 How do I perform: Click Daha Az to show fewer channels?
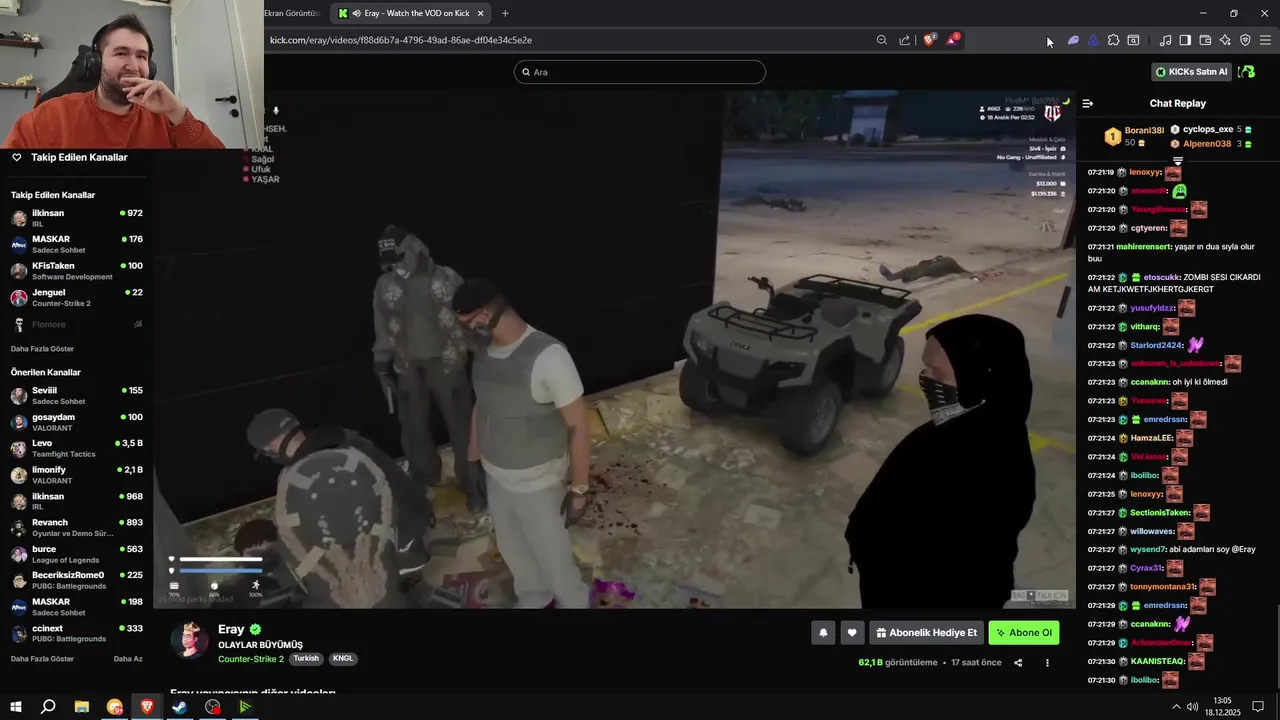(128, 659)
